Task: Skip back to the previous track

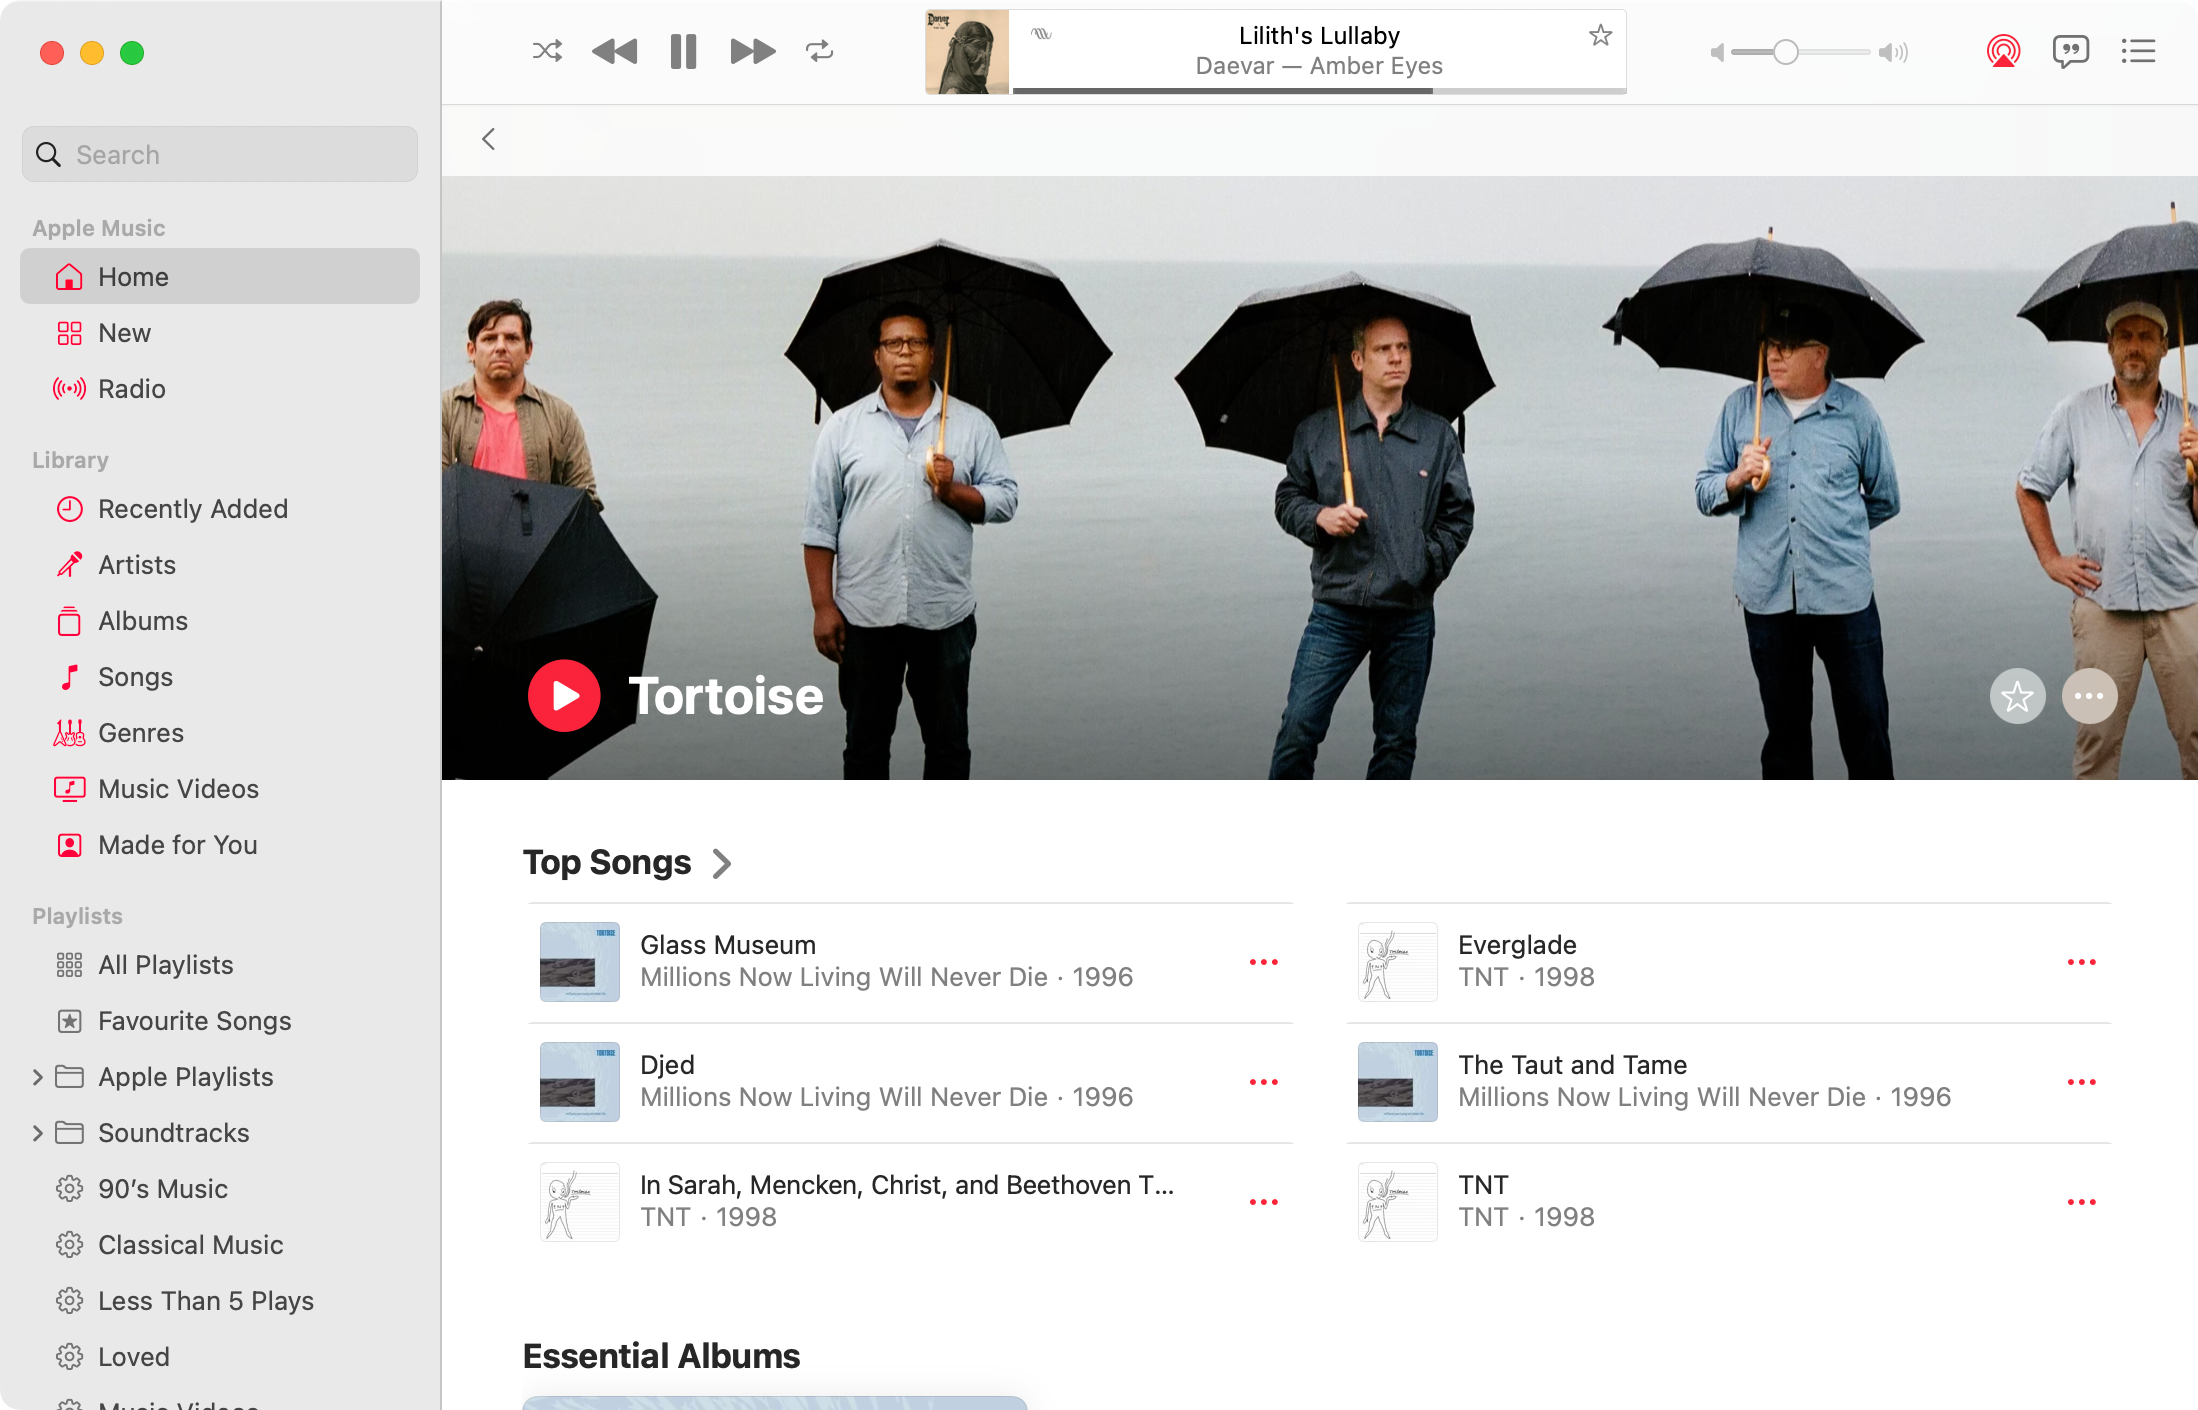Action: tap(614, 51)
